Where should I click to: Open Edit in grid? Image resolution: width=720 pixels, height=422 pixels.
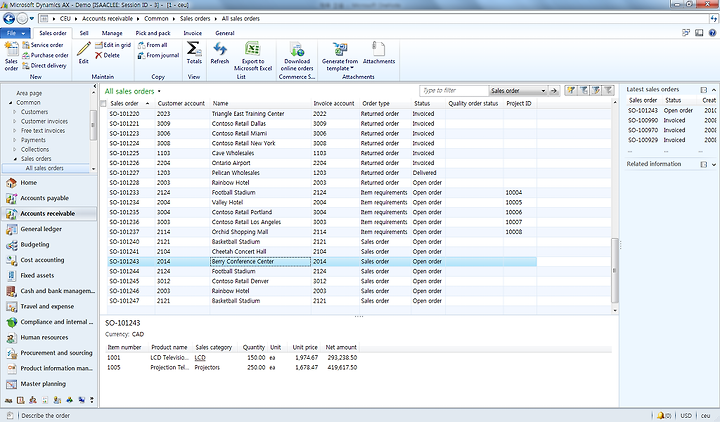[113, 45]
